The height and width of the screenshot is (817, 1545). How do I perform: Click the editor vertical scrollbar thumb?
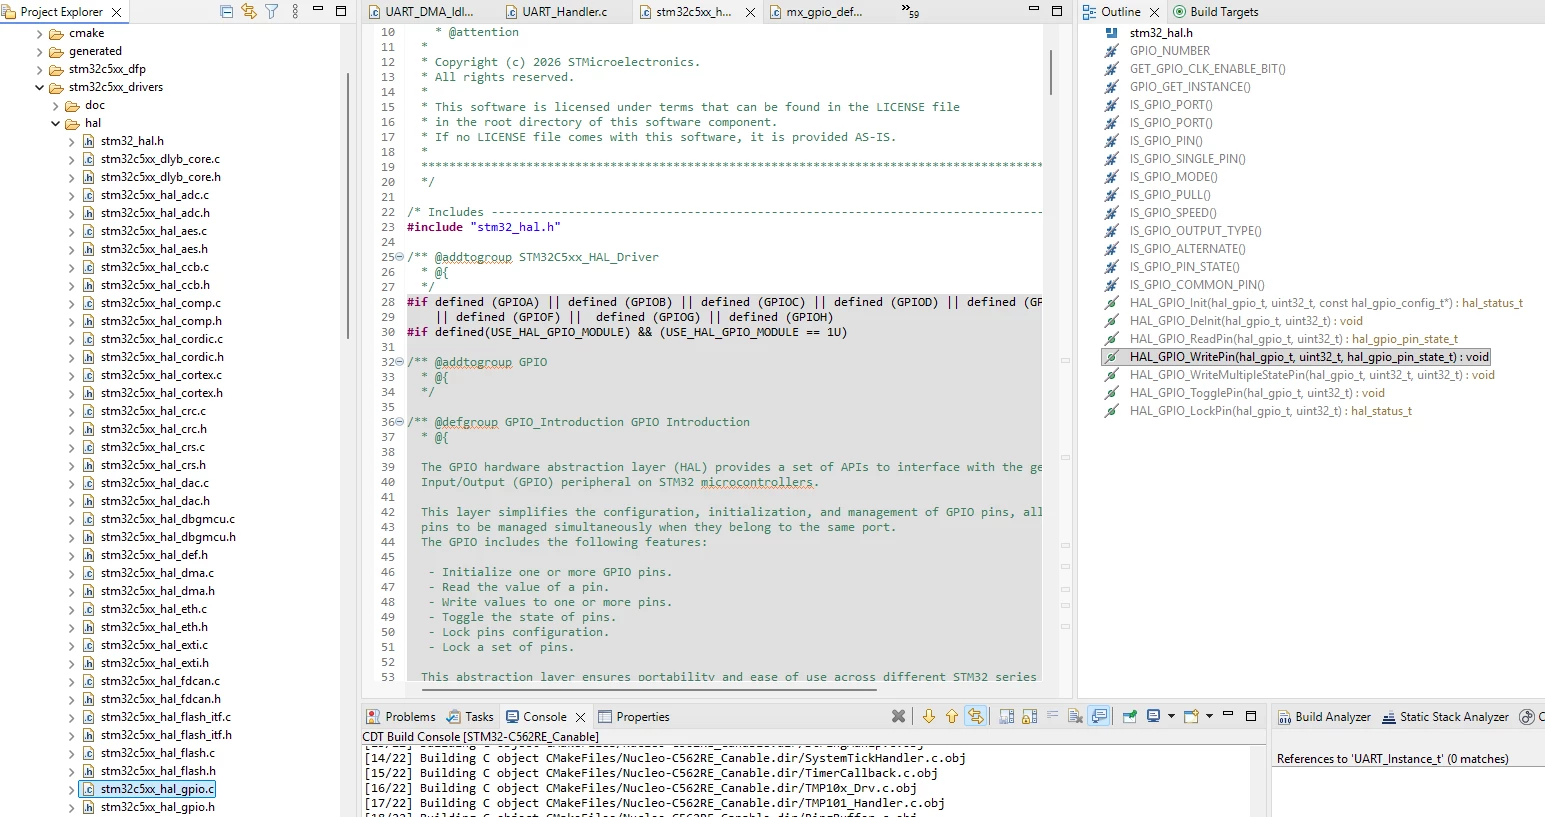click(x=1050, y=72)
